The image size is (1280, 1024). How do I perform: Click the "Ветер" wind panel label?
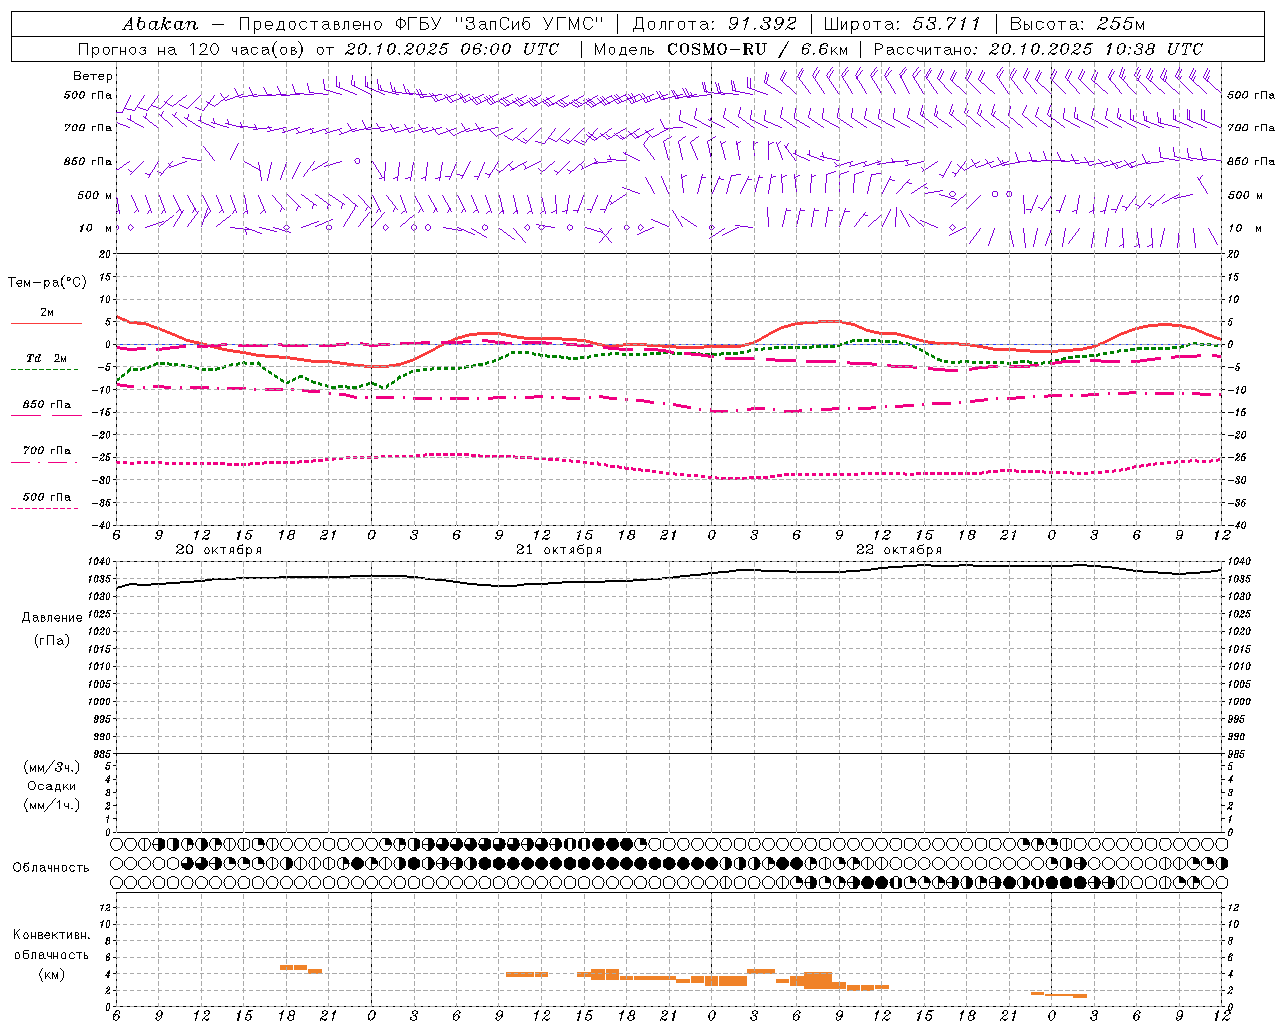click(93, 76)
